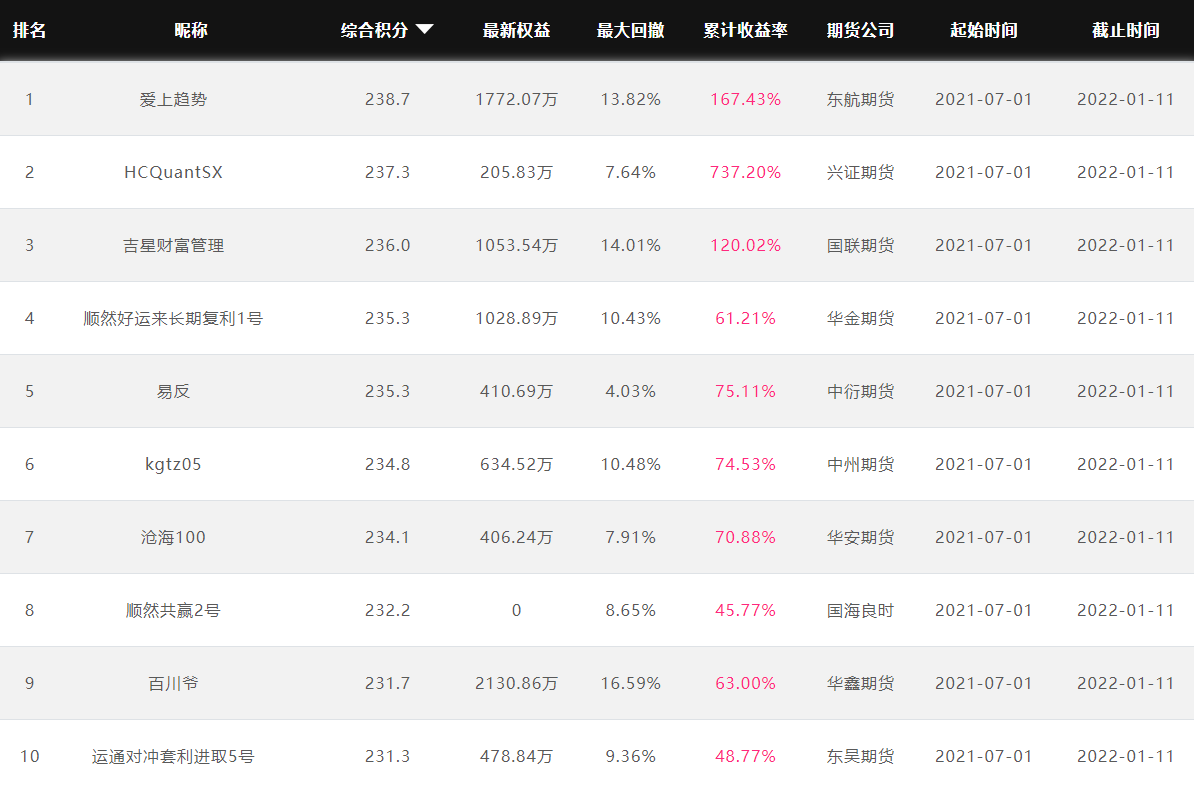Click drawdown value 13.82%
Screen dimensions: 1194x789
pyautogui.click(x=631, y=100)
